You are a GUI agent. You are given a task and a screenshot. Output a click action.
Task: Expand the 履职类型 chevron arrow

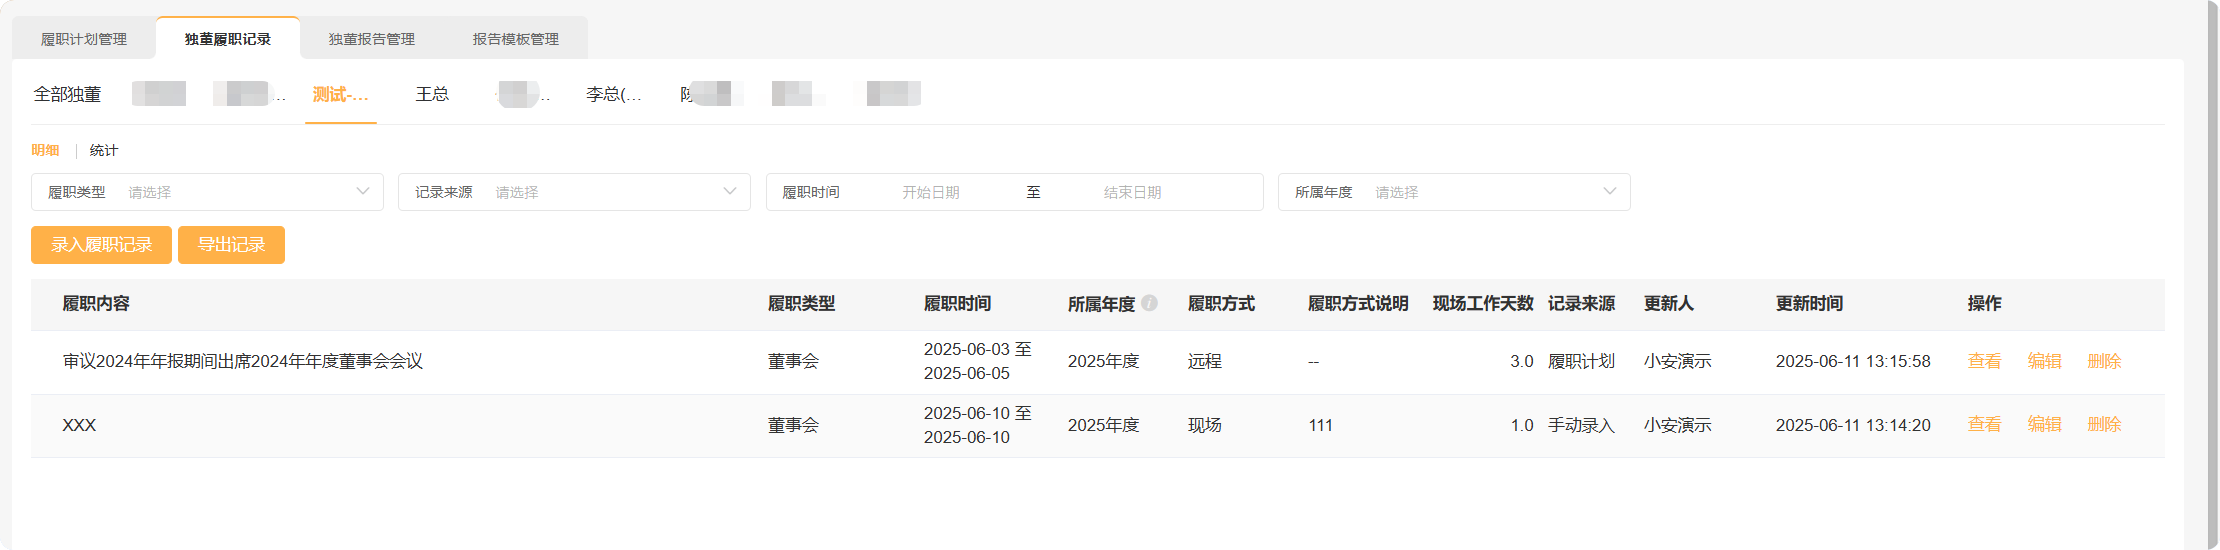(363, 192)
